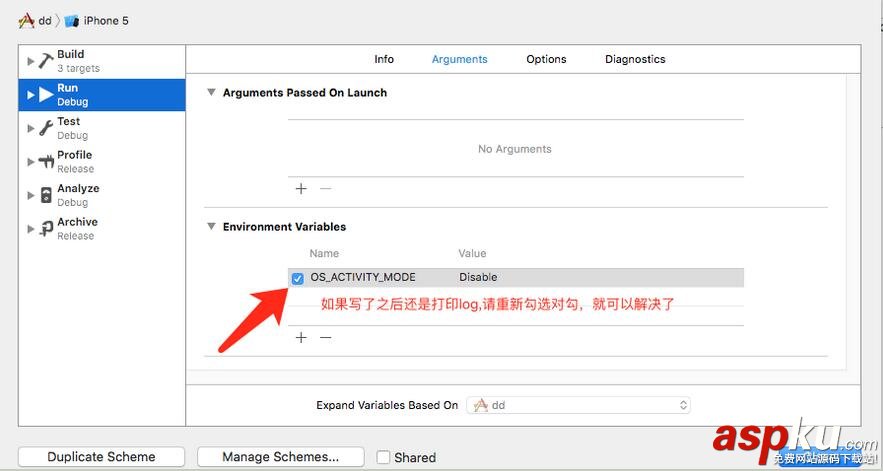Click the Test wrench icon
Image resolution: width=883 pixels, height=471 pixels.
[x=46, y=128]
